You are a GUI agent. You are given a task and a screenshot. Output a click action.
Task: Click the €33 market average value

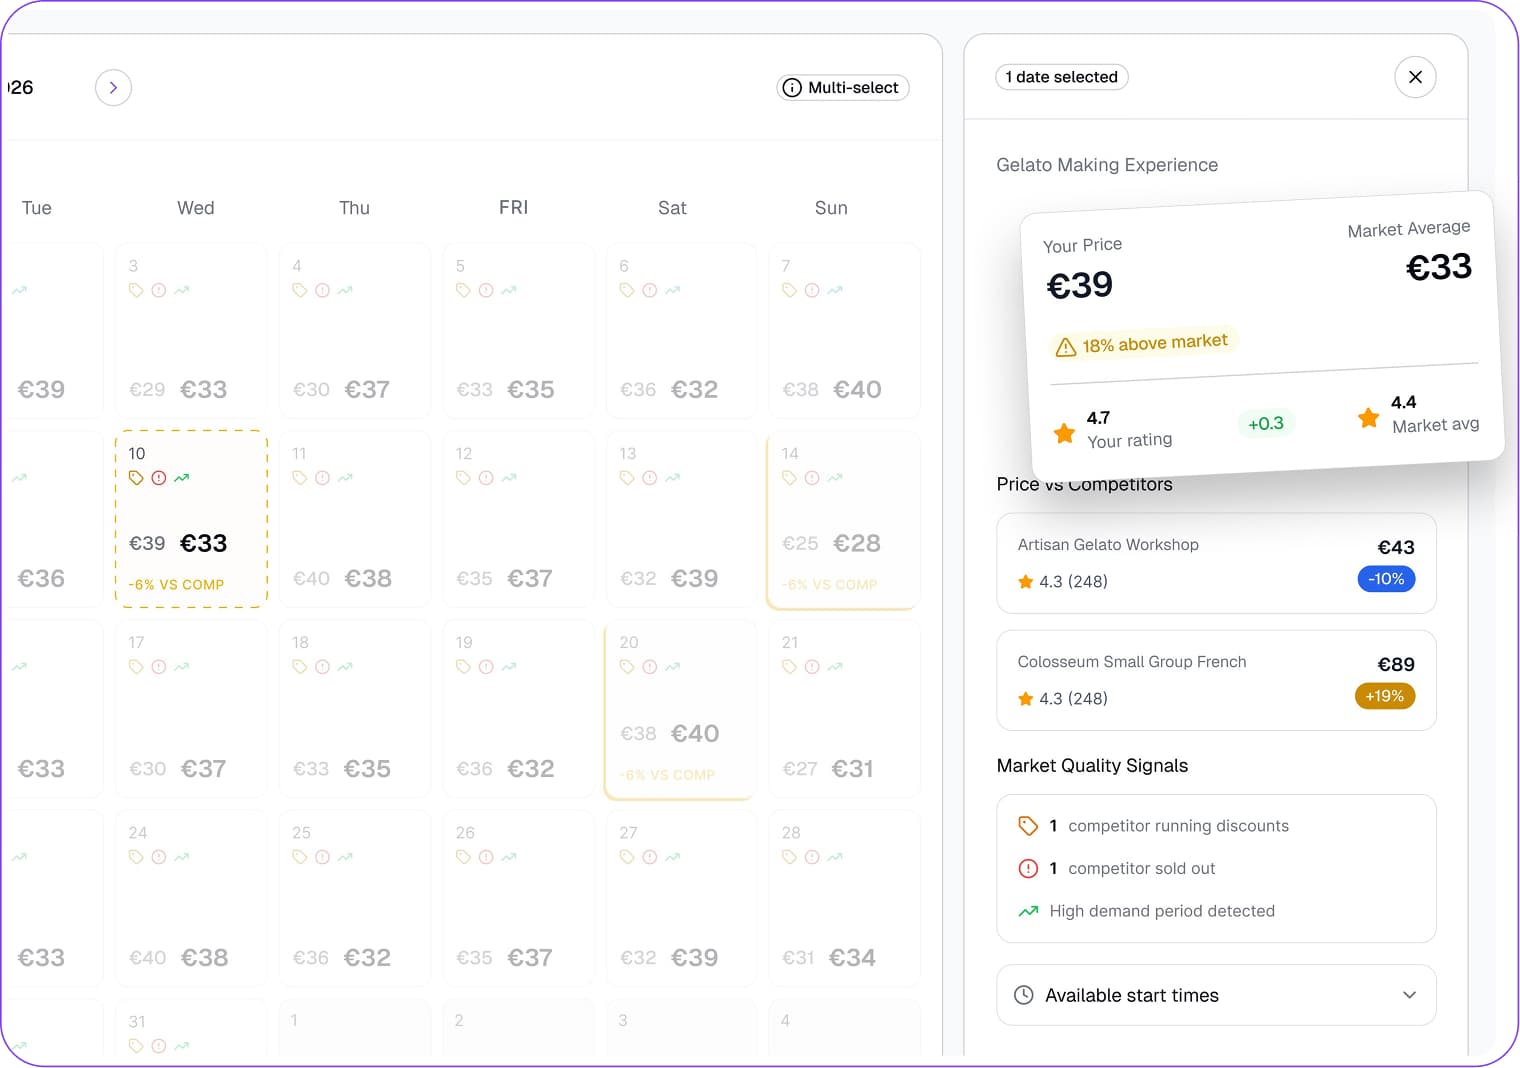pos(1439,267)
